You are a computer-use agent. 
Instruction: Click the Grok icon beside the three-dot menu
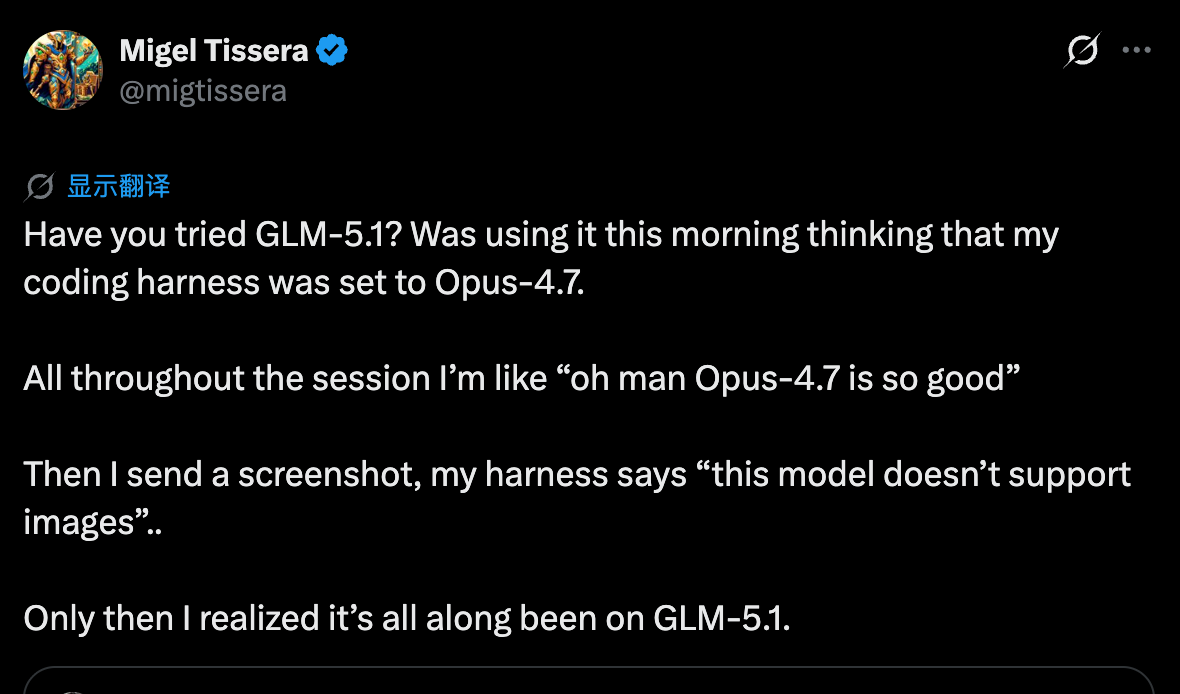pyautogui.click(x=1081, y=50)
